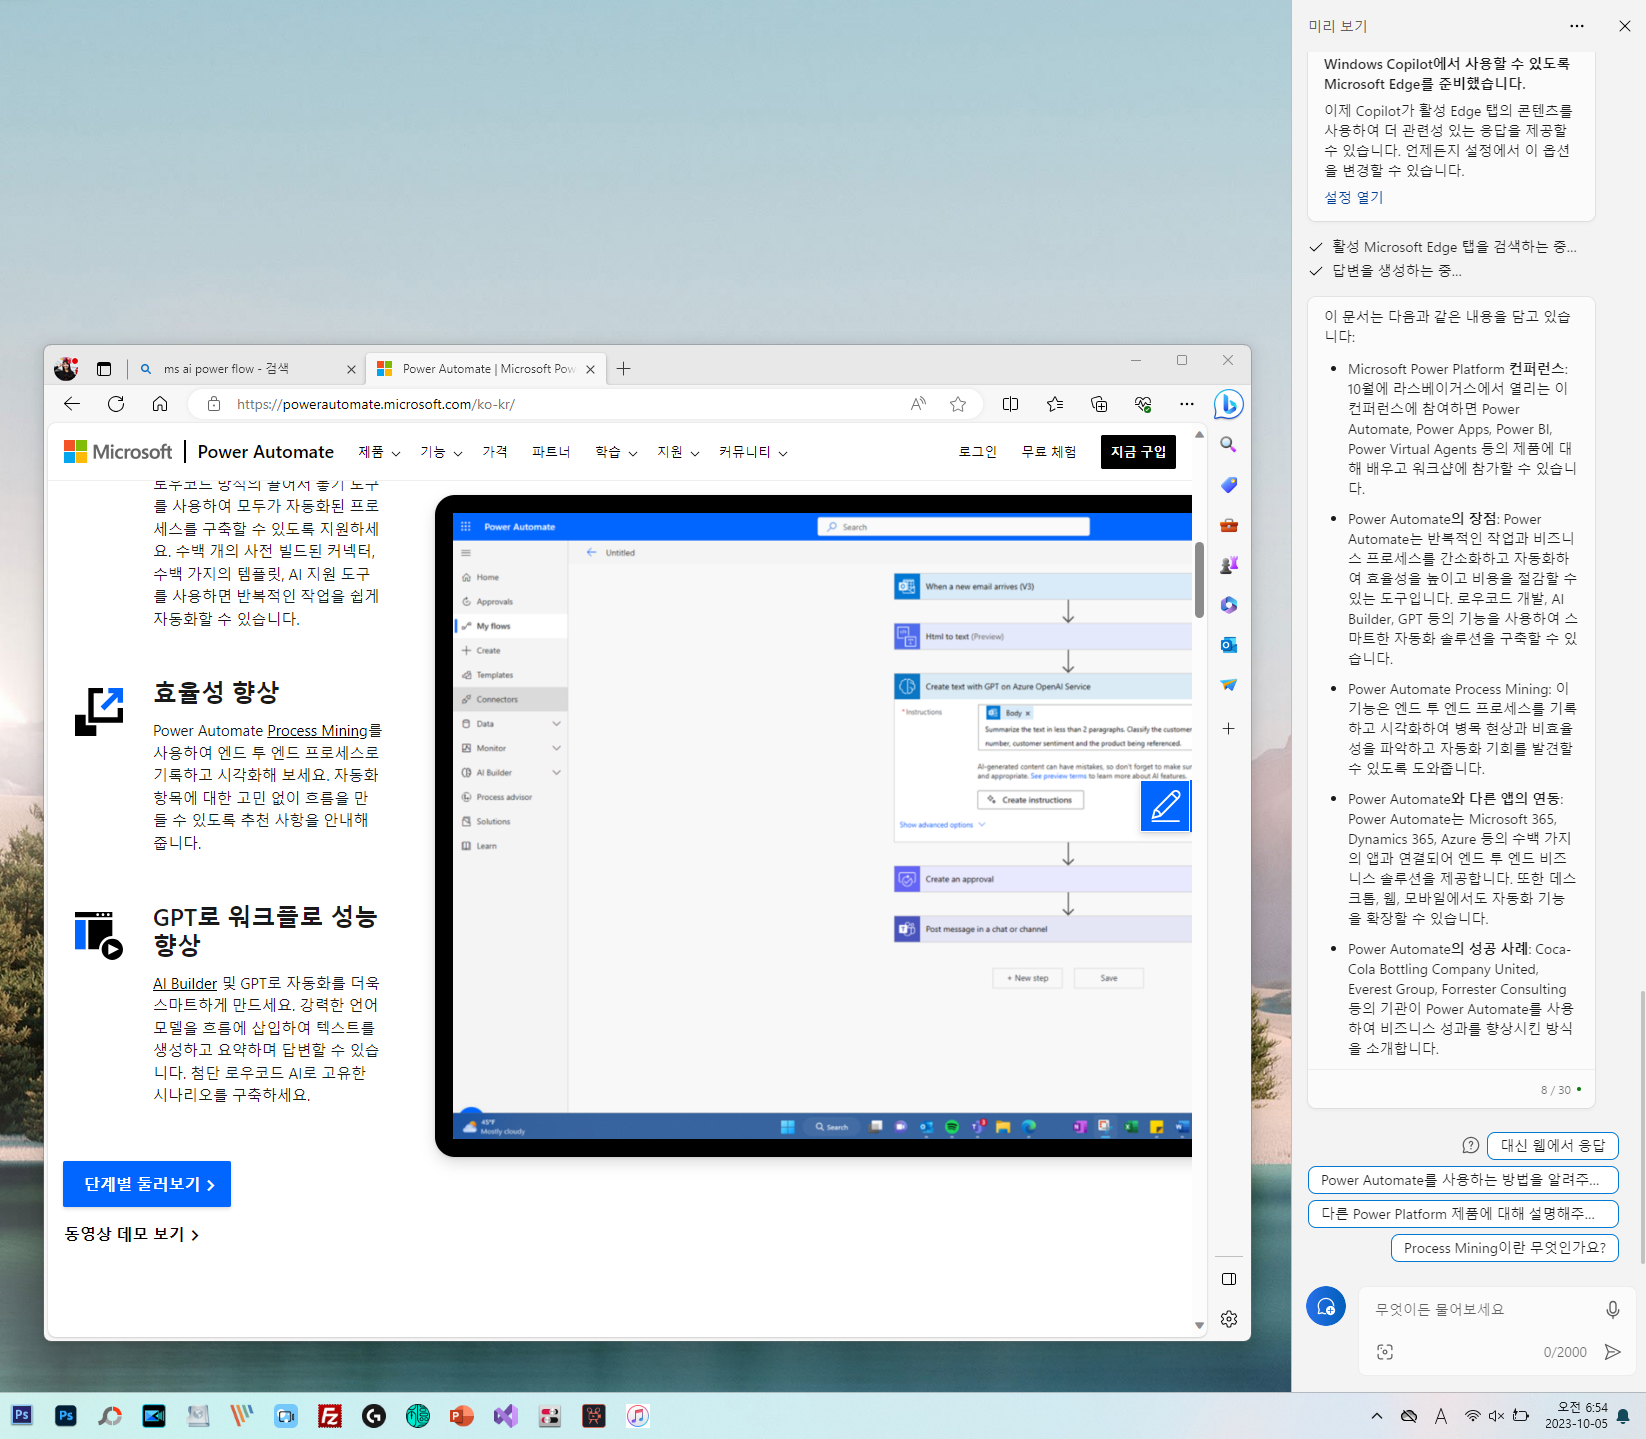Open 동영상 데모 보기 link
Image resolution: width=1646 pixels, height=1439 pixels.
point(132,1235)
